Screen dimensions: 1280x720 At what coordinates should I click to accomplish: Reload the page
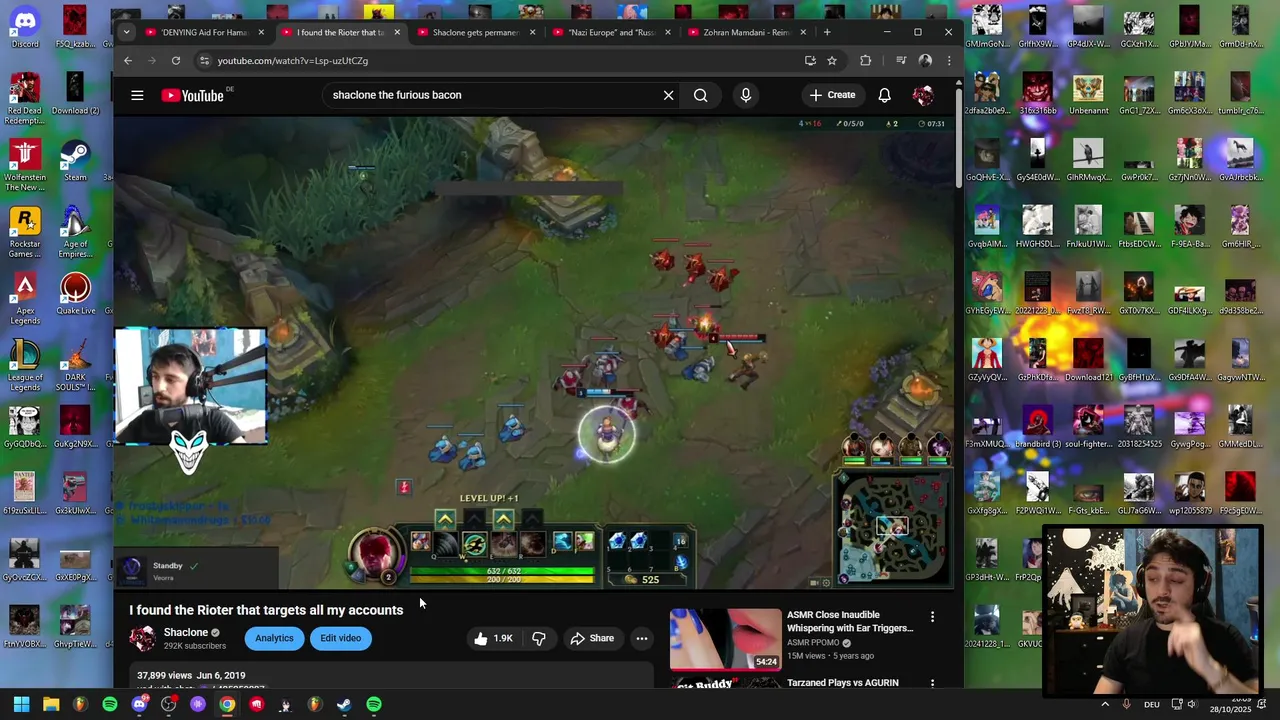tap(176, 61)
